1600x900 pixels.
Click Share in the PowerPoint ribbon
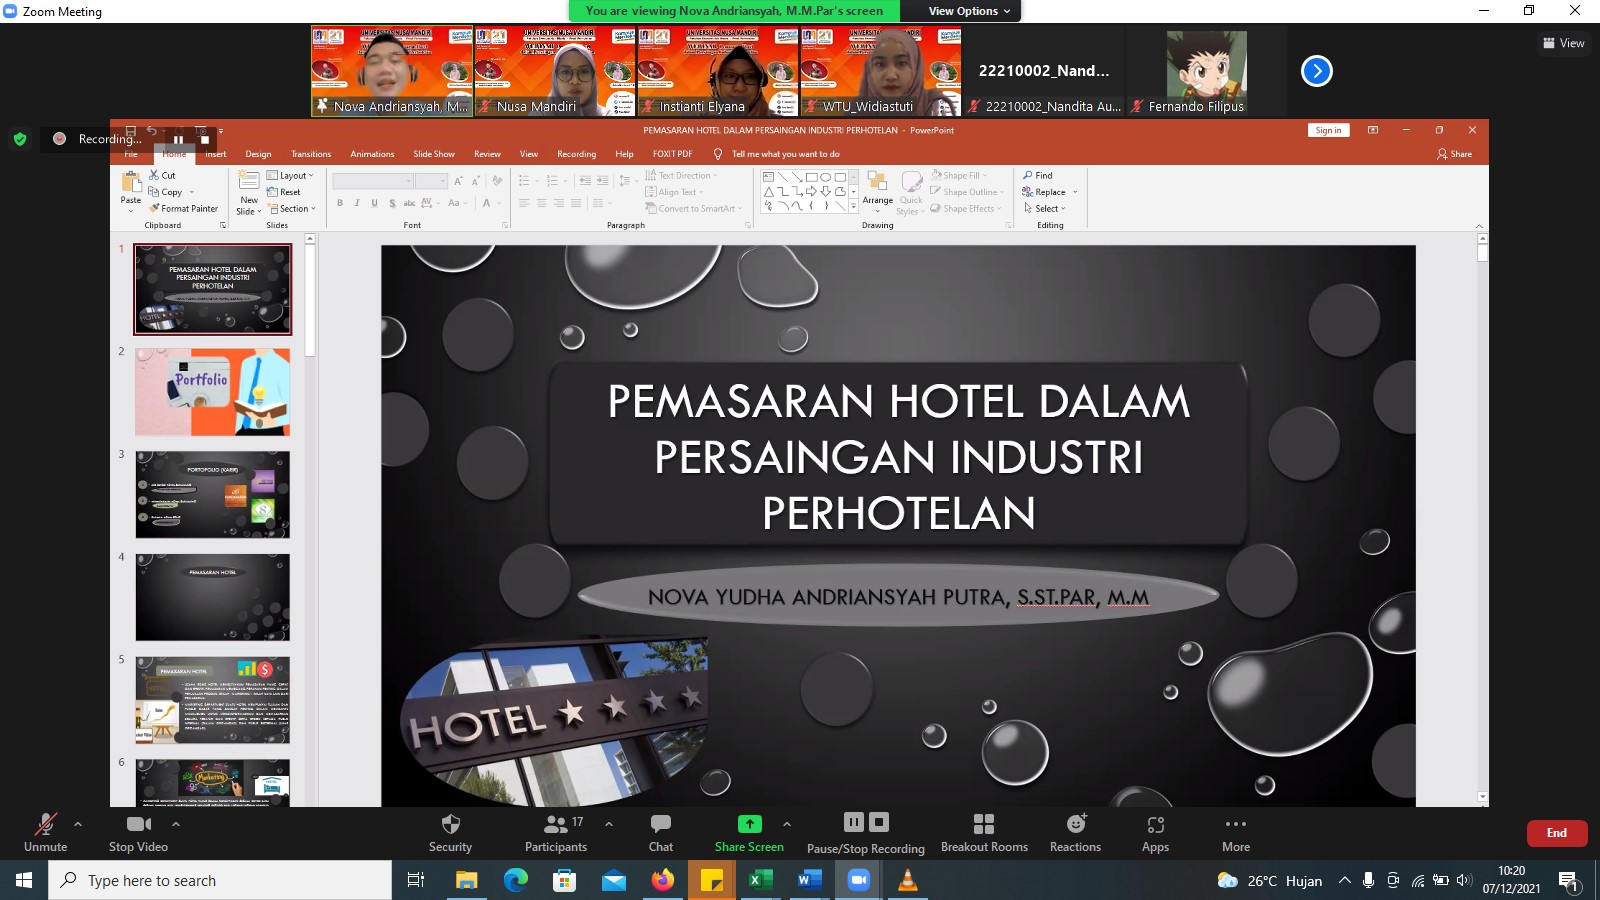point(1455,154)
